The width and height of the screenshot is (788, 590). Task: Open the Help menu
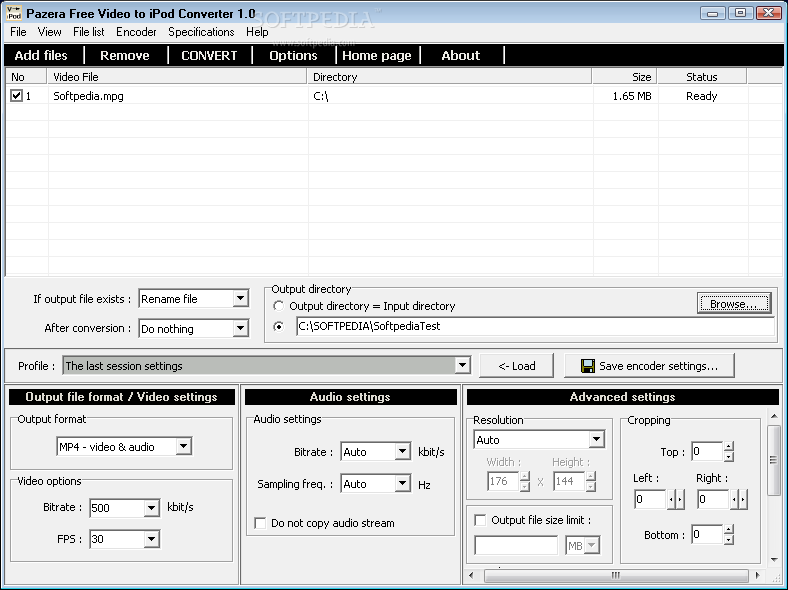pyautogui.click(x=257, y=32)
